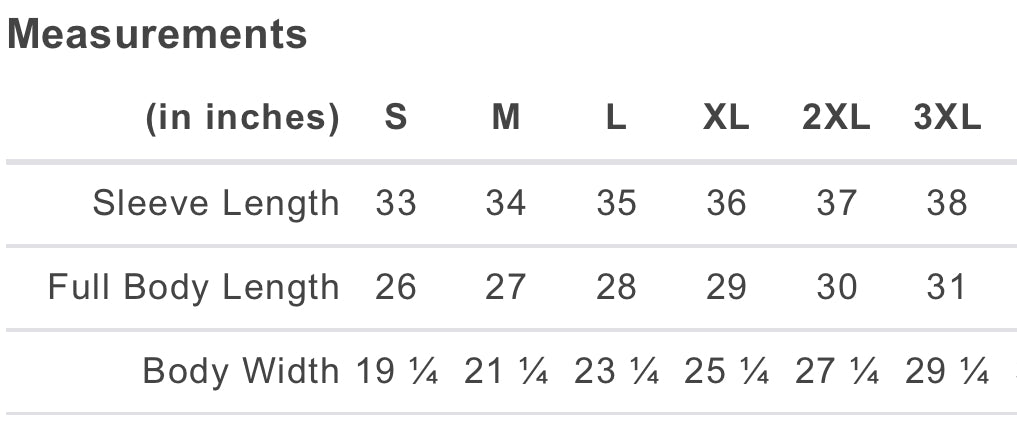Click sleeve length value 36 for XL
This screenshot has width=1017, height=447.
point(726,203)
